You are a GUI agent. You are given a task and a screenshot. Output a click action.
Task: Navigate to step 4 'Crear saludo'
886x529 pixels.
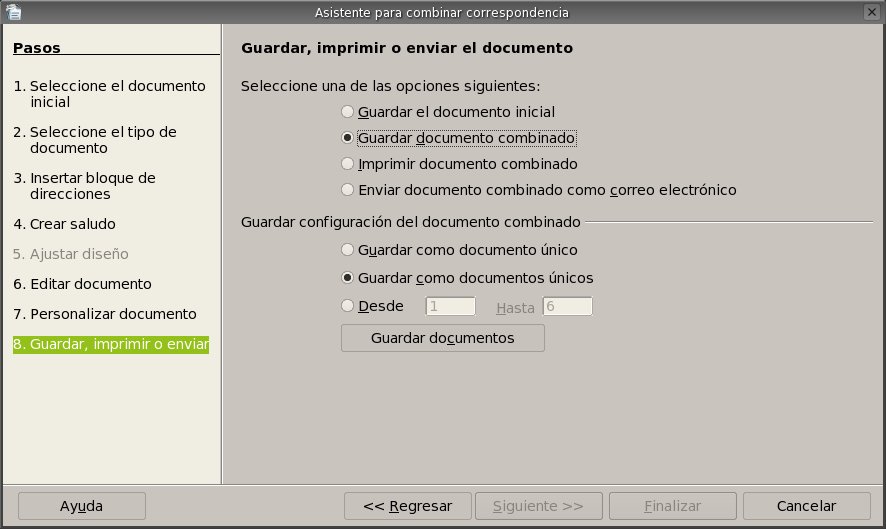[x=65, y=224]
